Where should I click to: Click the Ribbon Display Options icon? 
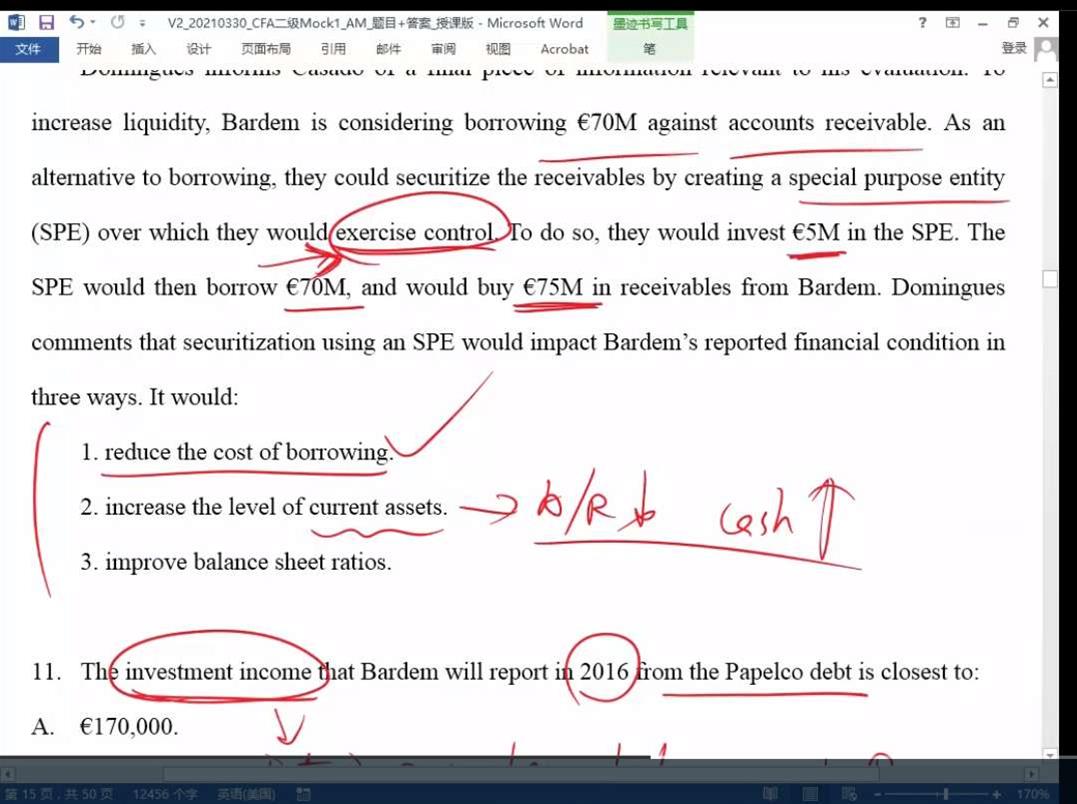(x=953, y=22)
